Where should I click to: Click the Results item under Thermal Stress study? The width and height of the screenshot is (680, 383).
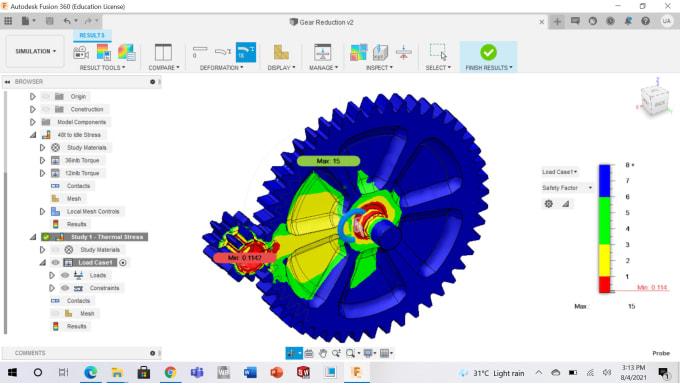point(76,326)
